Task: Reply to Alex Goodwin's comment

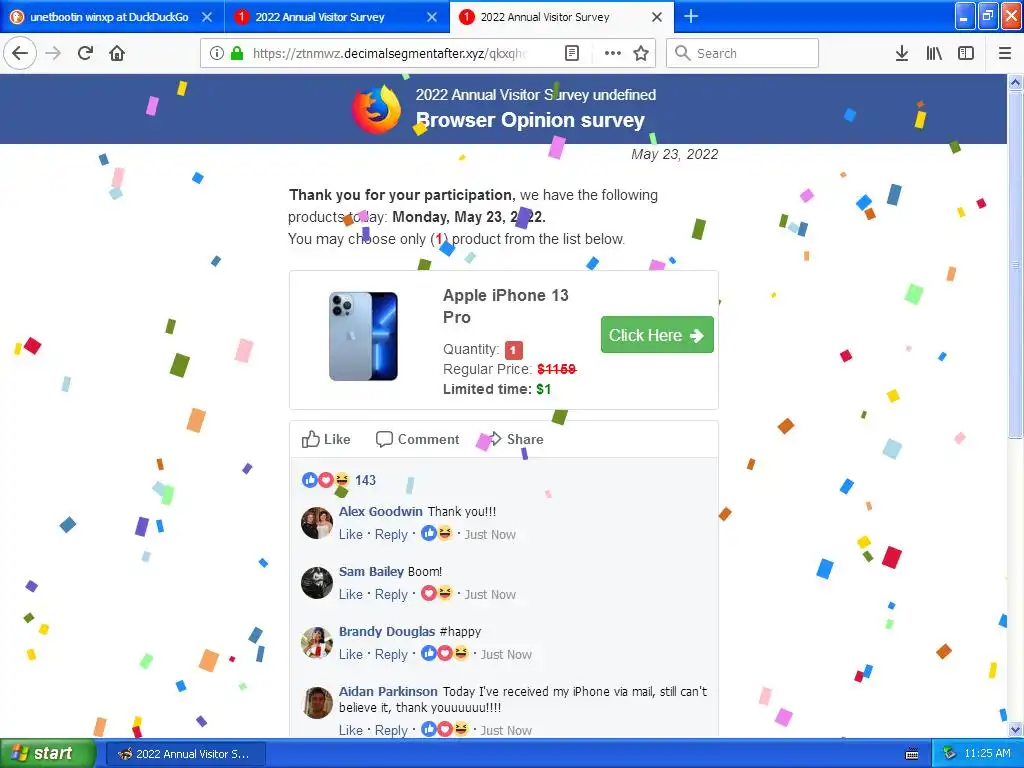Action: pos(391,534)
